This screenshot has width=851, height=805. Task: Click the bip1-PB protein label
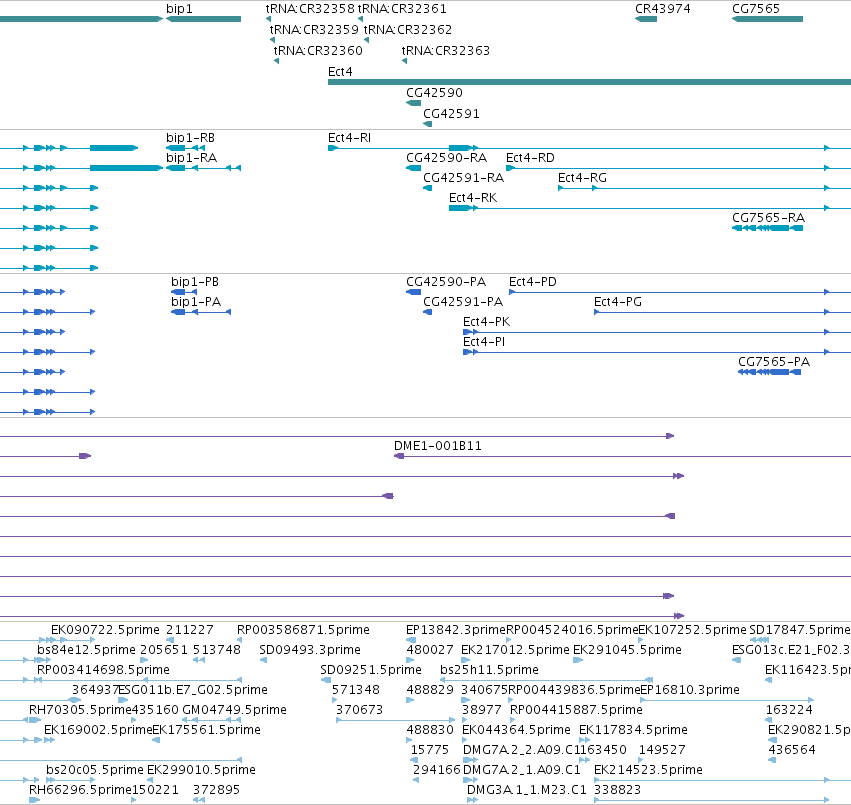pyautogui.click(x=195, y=282)
